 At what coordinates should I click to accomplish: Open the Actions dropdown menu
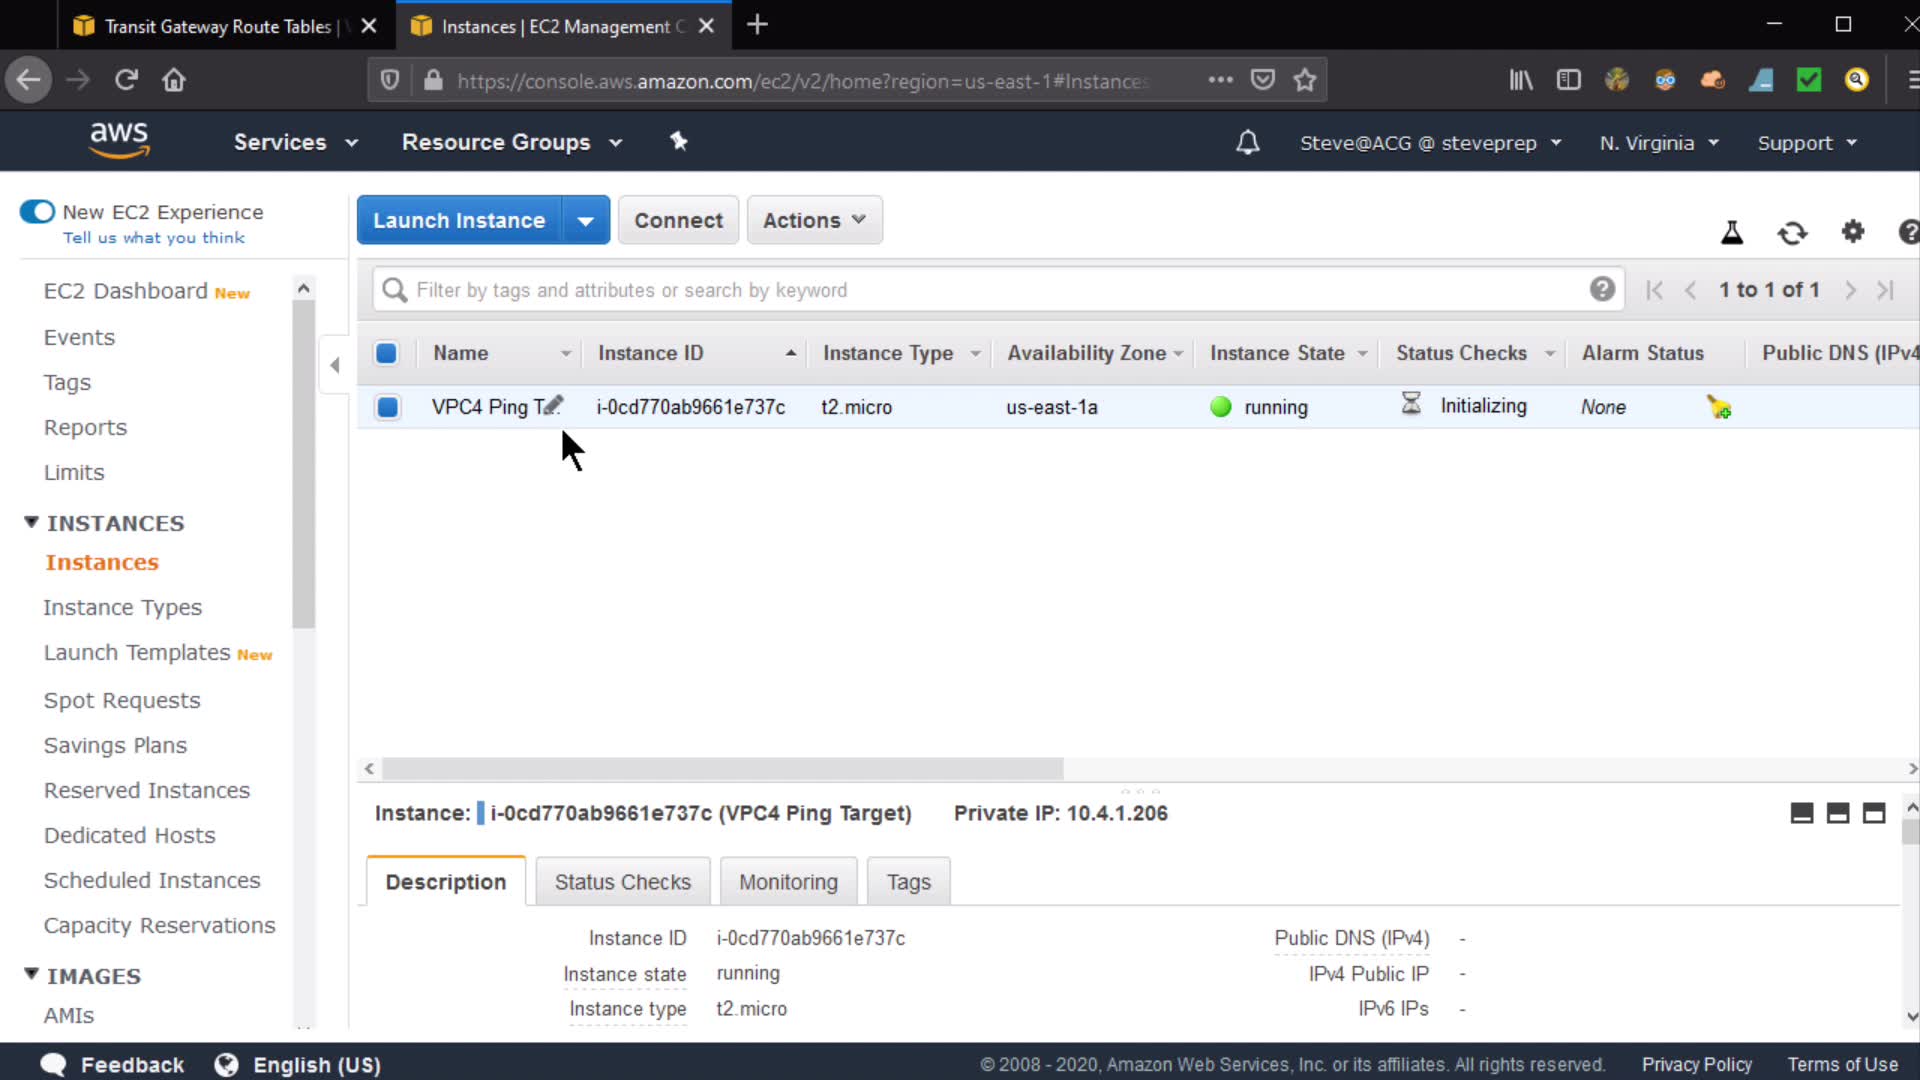click(814, 220)
